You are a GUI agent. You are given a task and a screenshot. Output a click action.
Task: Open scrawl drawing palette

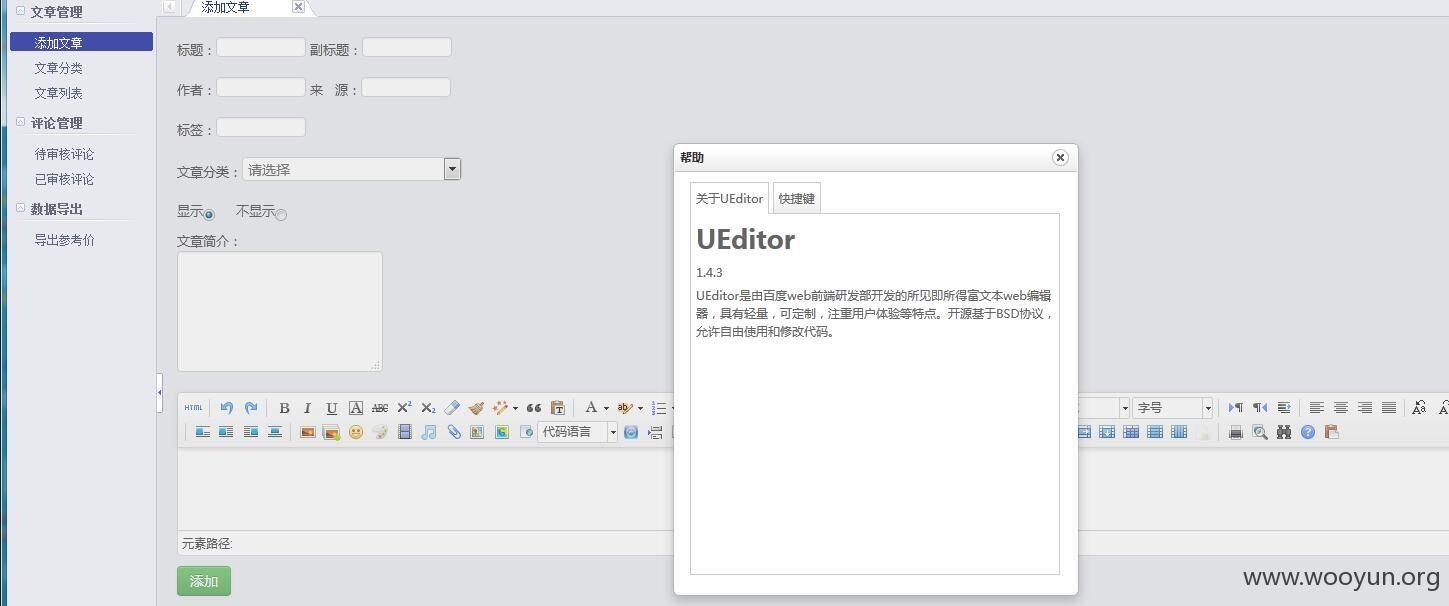pyautogui.click(x=380, y=432)
